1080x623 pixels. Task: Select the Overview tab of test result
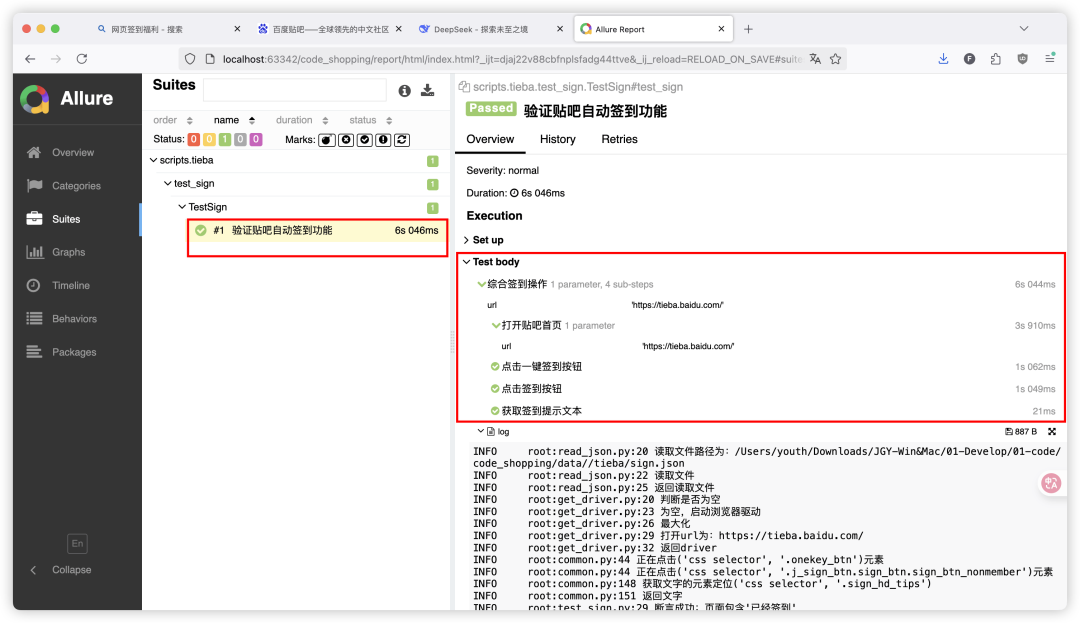coord(490,139)
